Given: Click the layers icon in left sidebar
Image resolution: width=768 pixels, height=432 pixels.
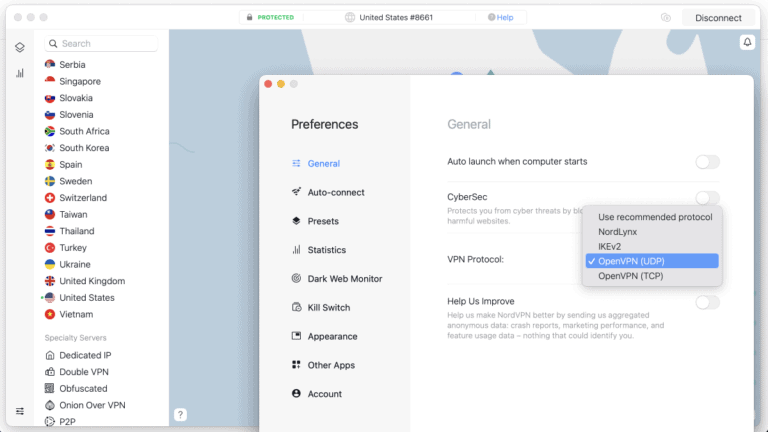Looking at the screenshot, I should click(19, 47).
